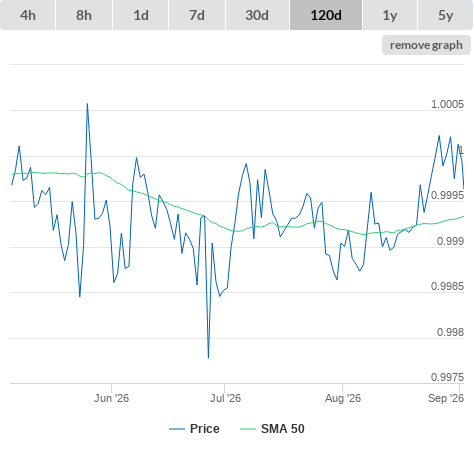The width and height of the screenshot is (474, 455).
Task: Click the green SMA 50 legend marker
Action: 248,429
